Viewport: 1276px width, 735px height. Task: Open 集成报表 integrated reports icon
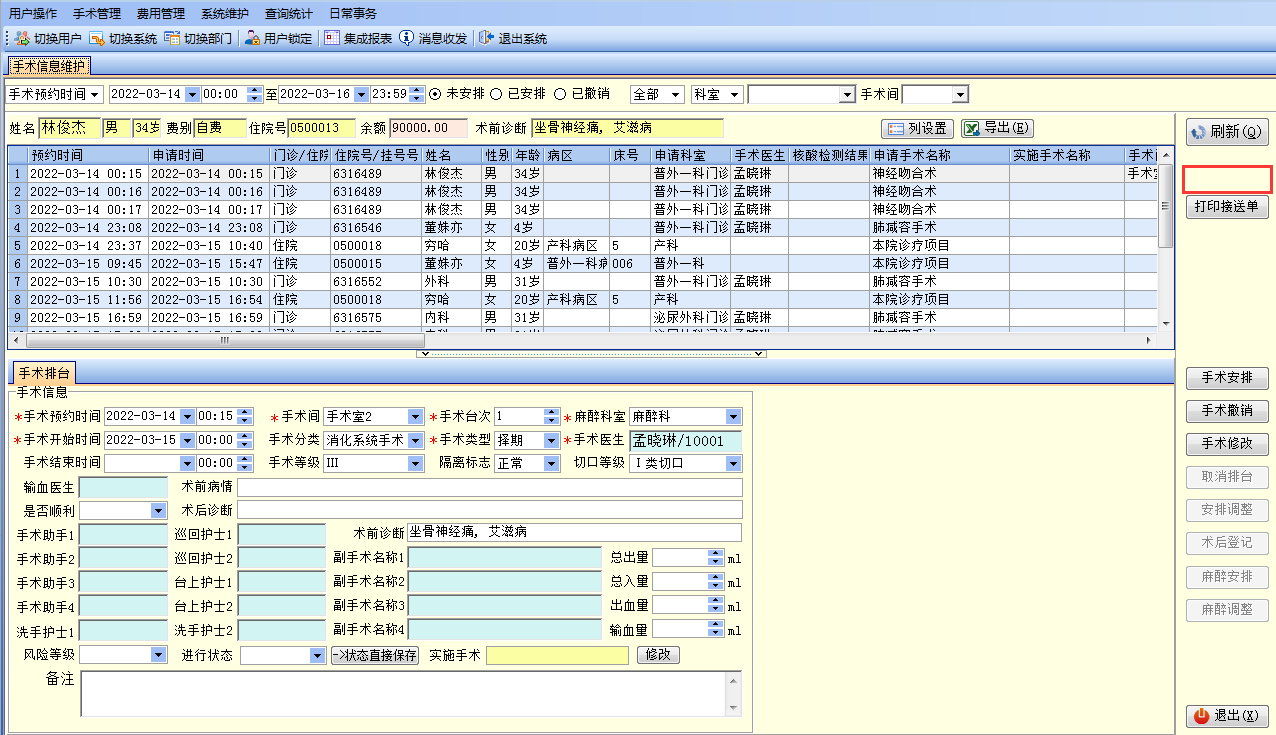[x=332, y=39]
